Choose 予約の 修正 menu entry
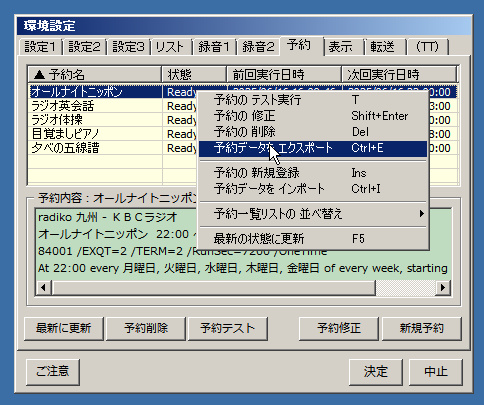The width and height of the screenshot is (484, 405). click(313, 116)
